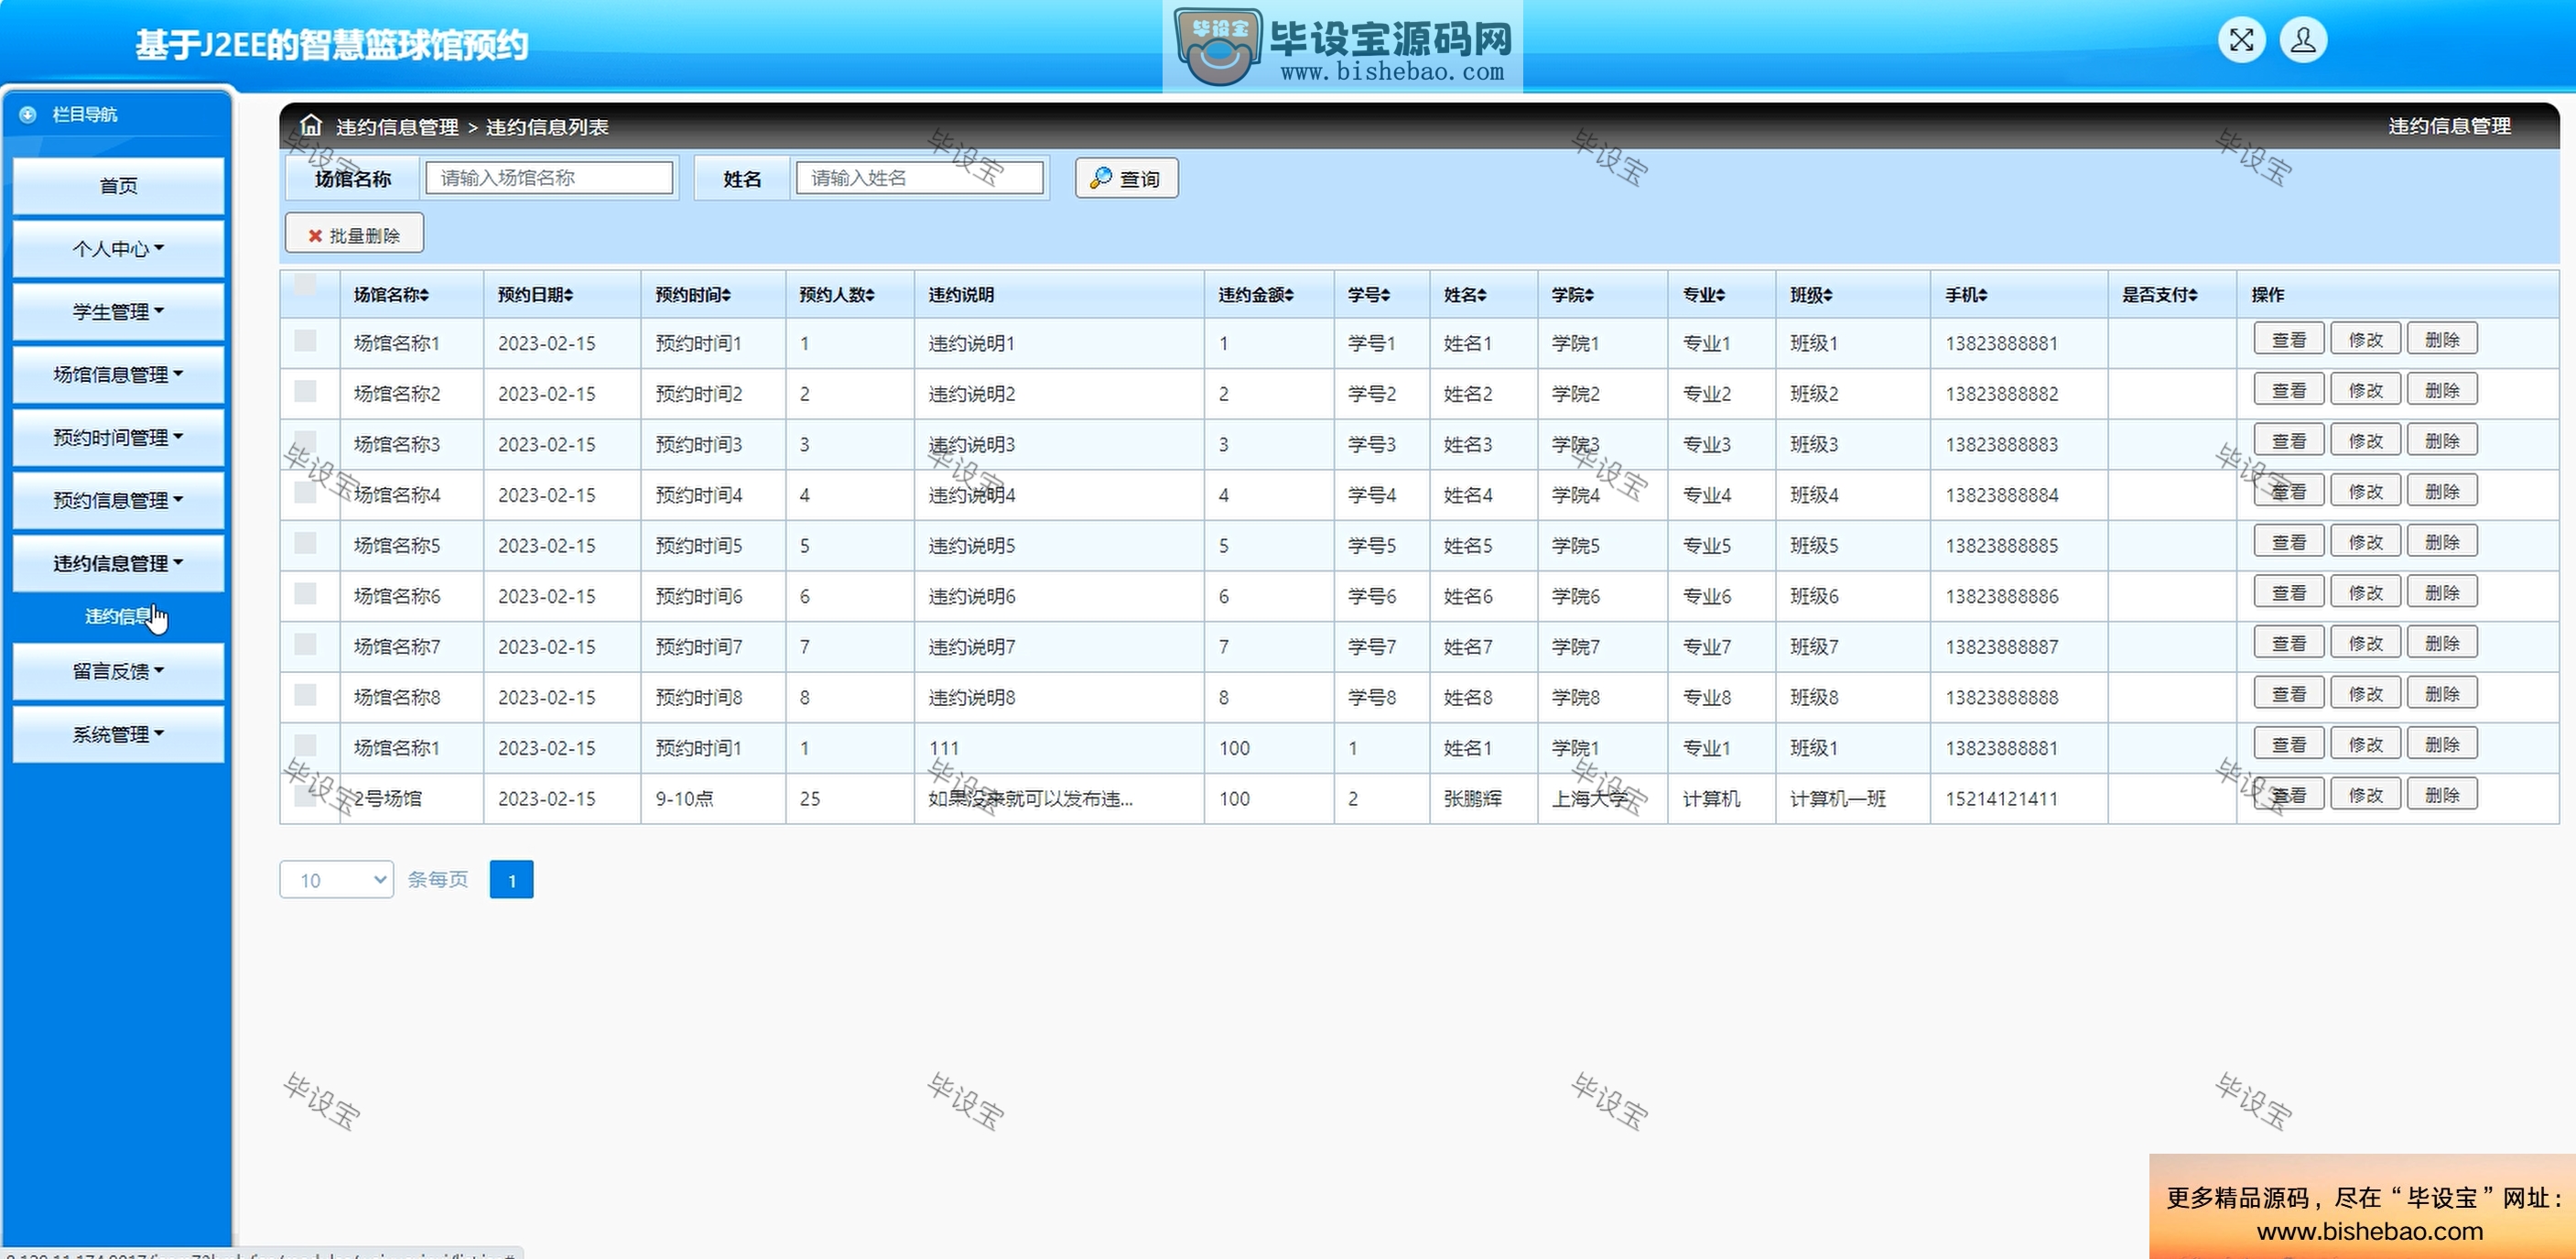2576x1259 pixels.
Task: Click 查看 for row 2号场馆
Action: tap(2289, 795)
